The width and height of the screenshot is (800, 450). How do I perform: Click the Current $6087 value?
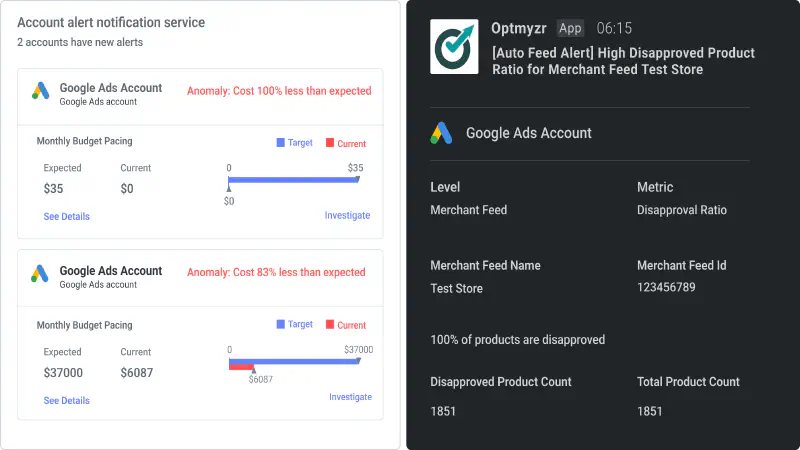[x=137, y=373]
